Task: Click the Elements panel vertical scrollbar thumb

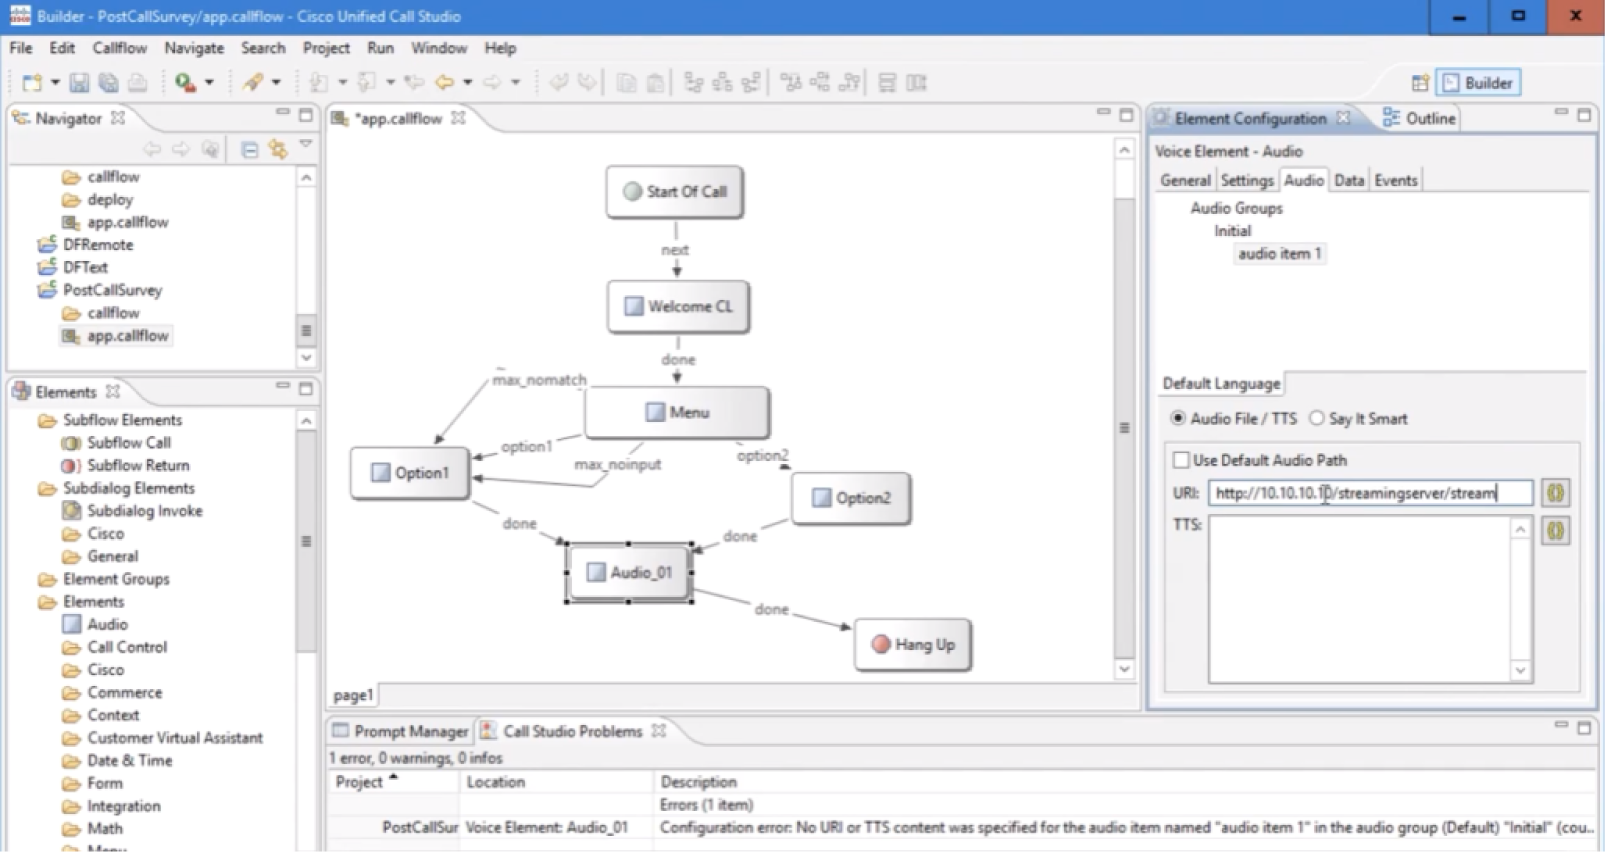Action: pos(306,541)
